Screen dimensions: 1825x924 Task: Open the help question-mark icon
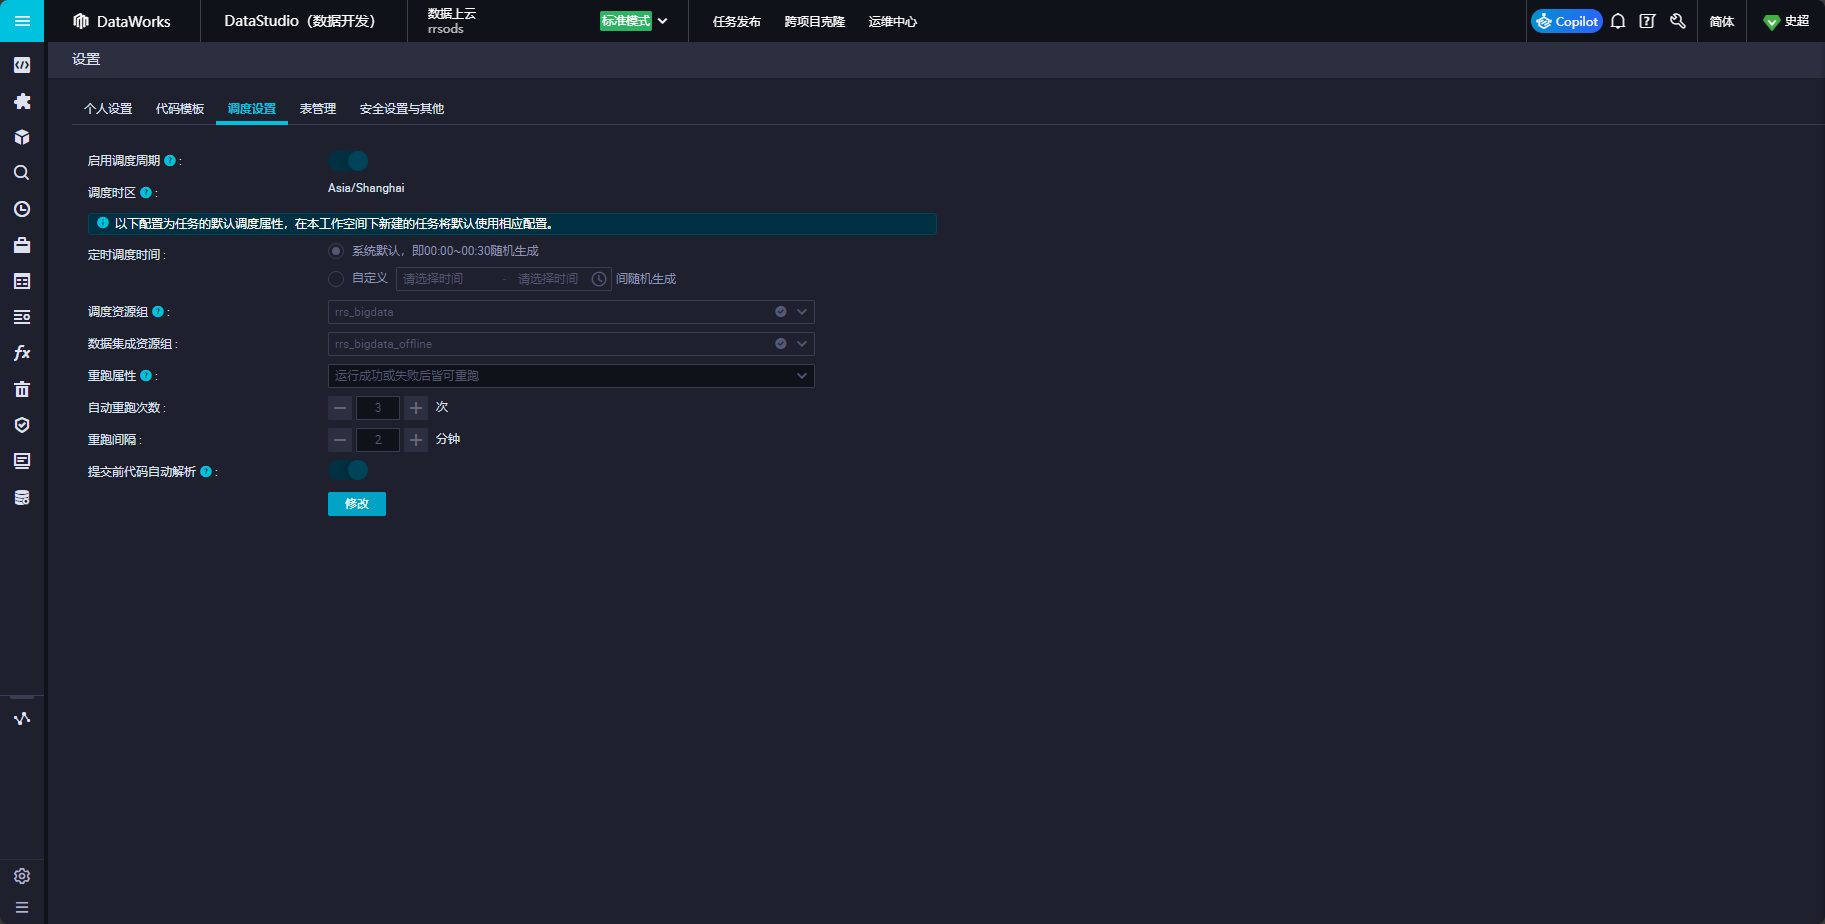pos(1647,21)
